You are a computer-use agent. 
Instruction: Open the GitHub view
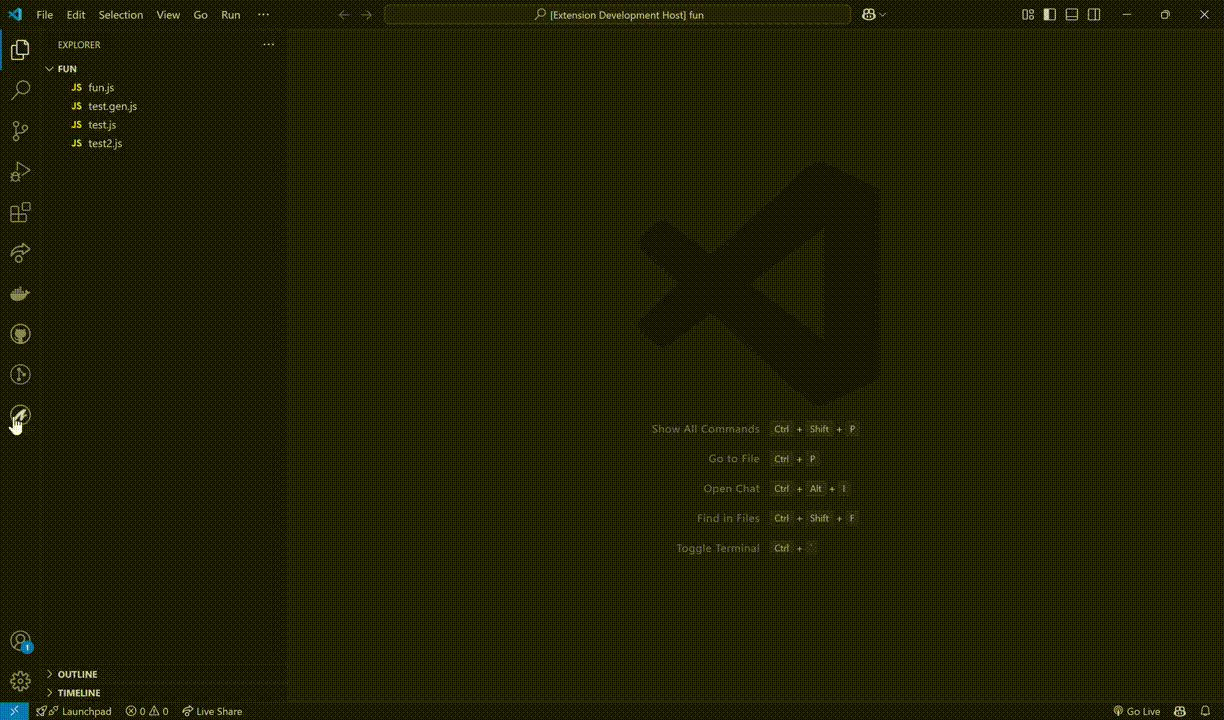pyautogui.click(x=20, y=334)
